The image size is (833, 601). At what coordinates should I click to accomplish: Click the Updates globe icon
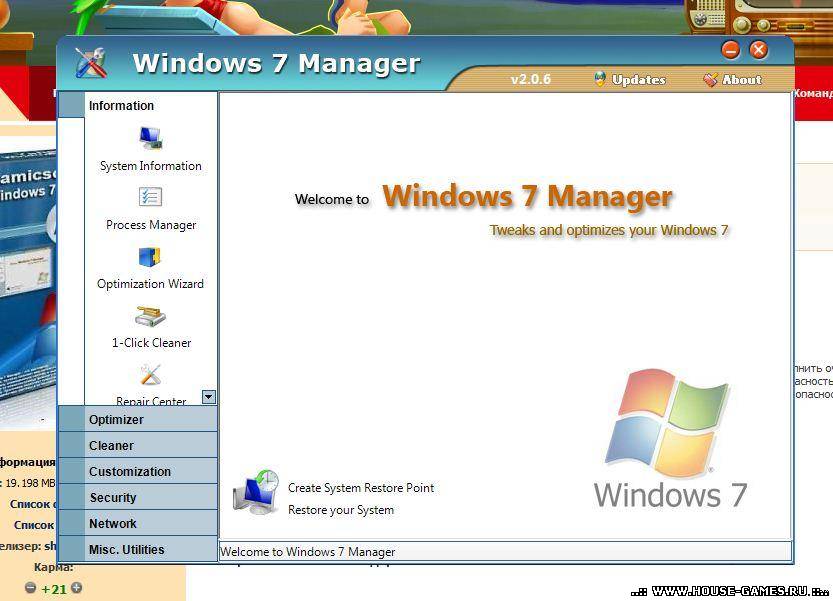pyautogui.click(x=600, y=79)
